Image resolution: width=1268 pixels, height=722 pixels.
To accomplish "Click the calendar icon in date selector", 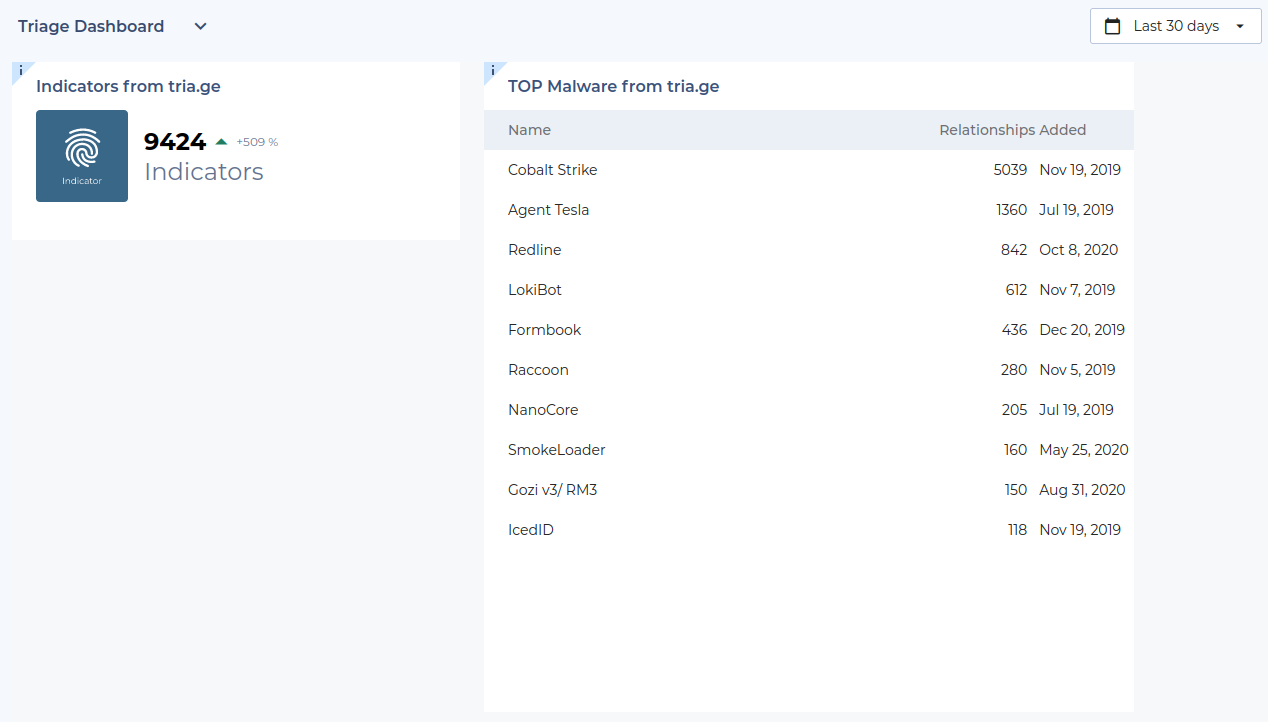I will [1112, 26].
